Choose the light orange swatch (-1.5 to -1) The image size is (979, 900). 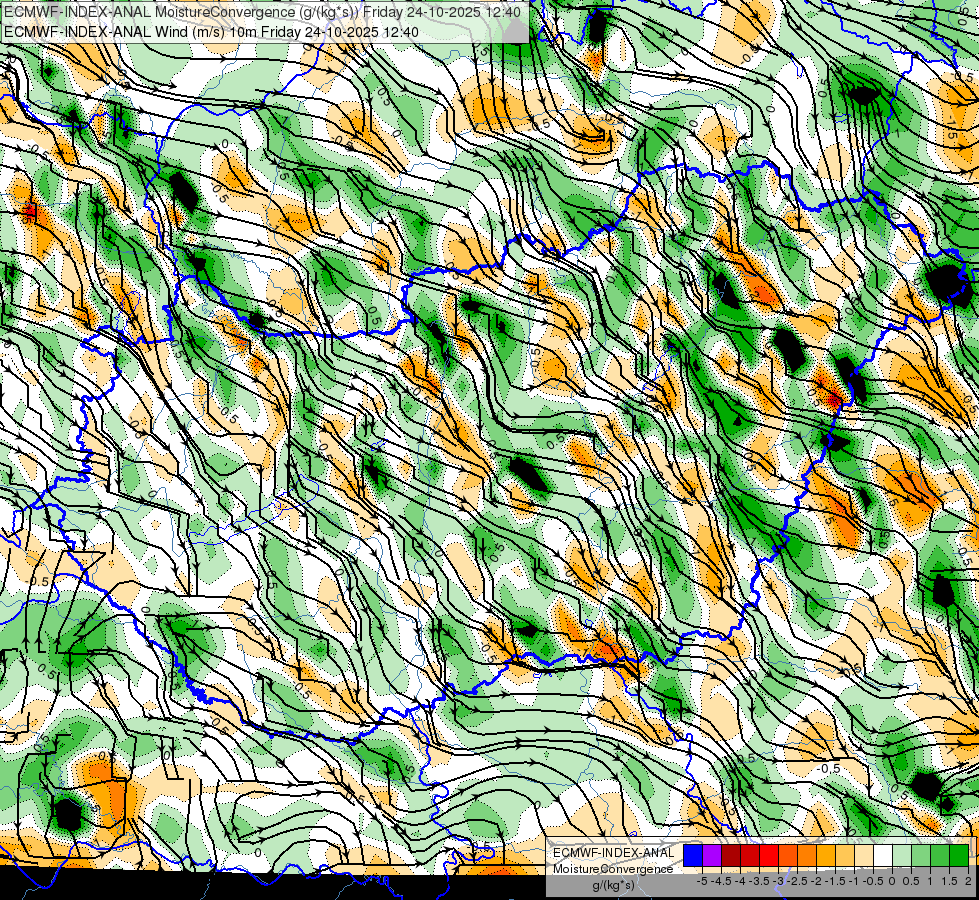pyautogui.click(x=845, y=856)
